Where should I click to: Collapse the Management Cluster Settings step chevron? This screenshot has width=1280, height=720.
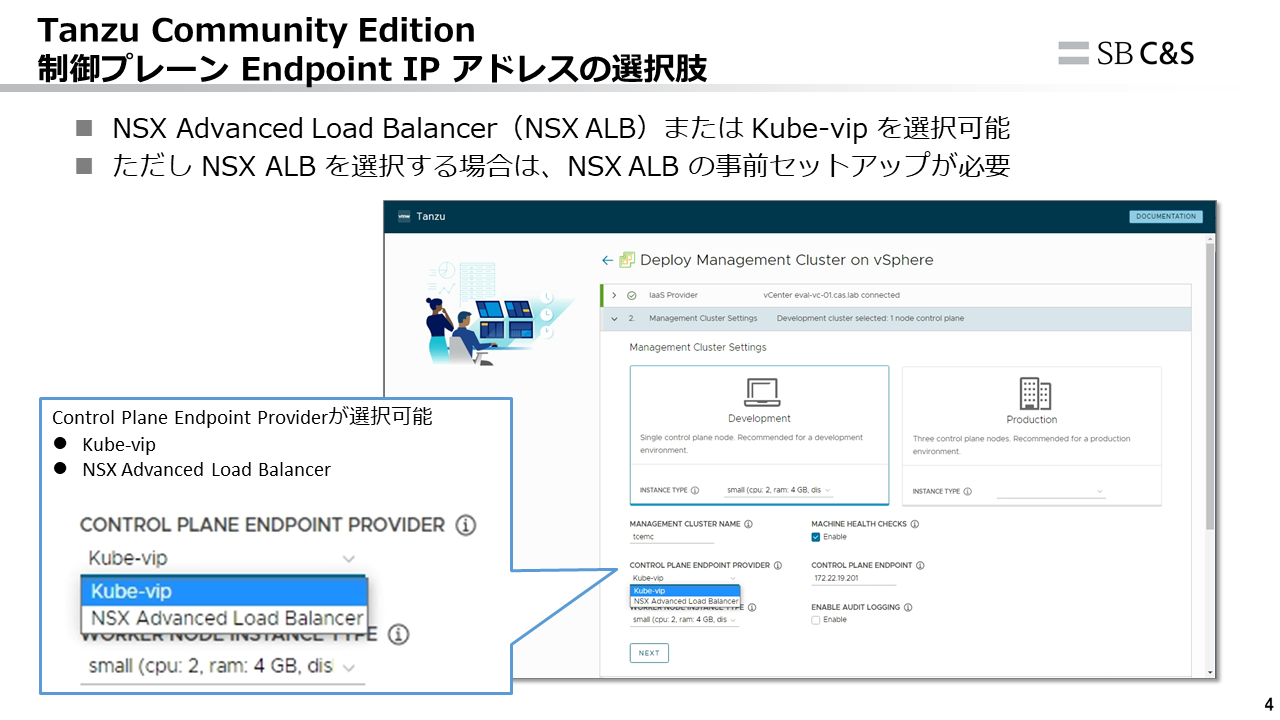[614, 319]
